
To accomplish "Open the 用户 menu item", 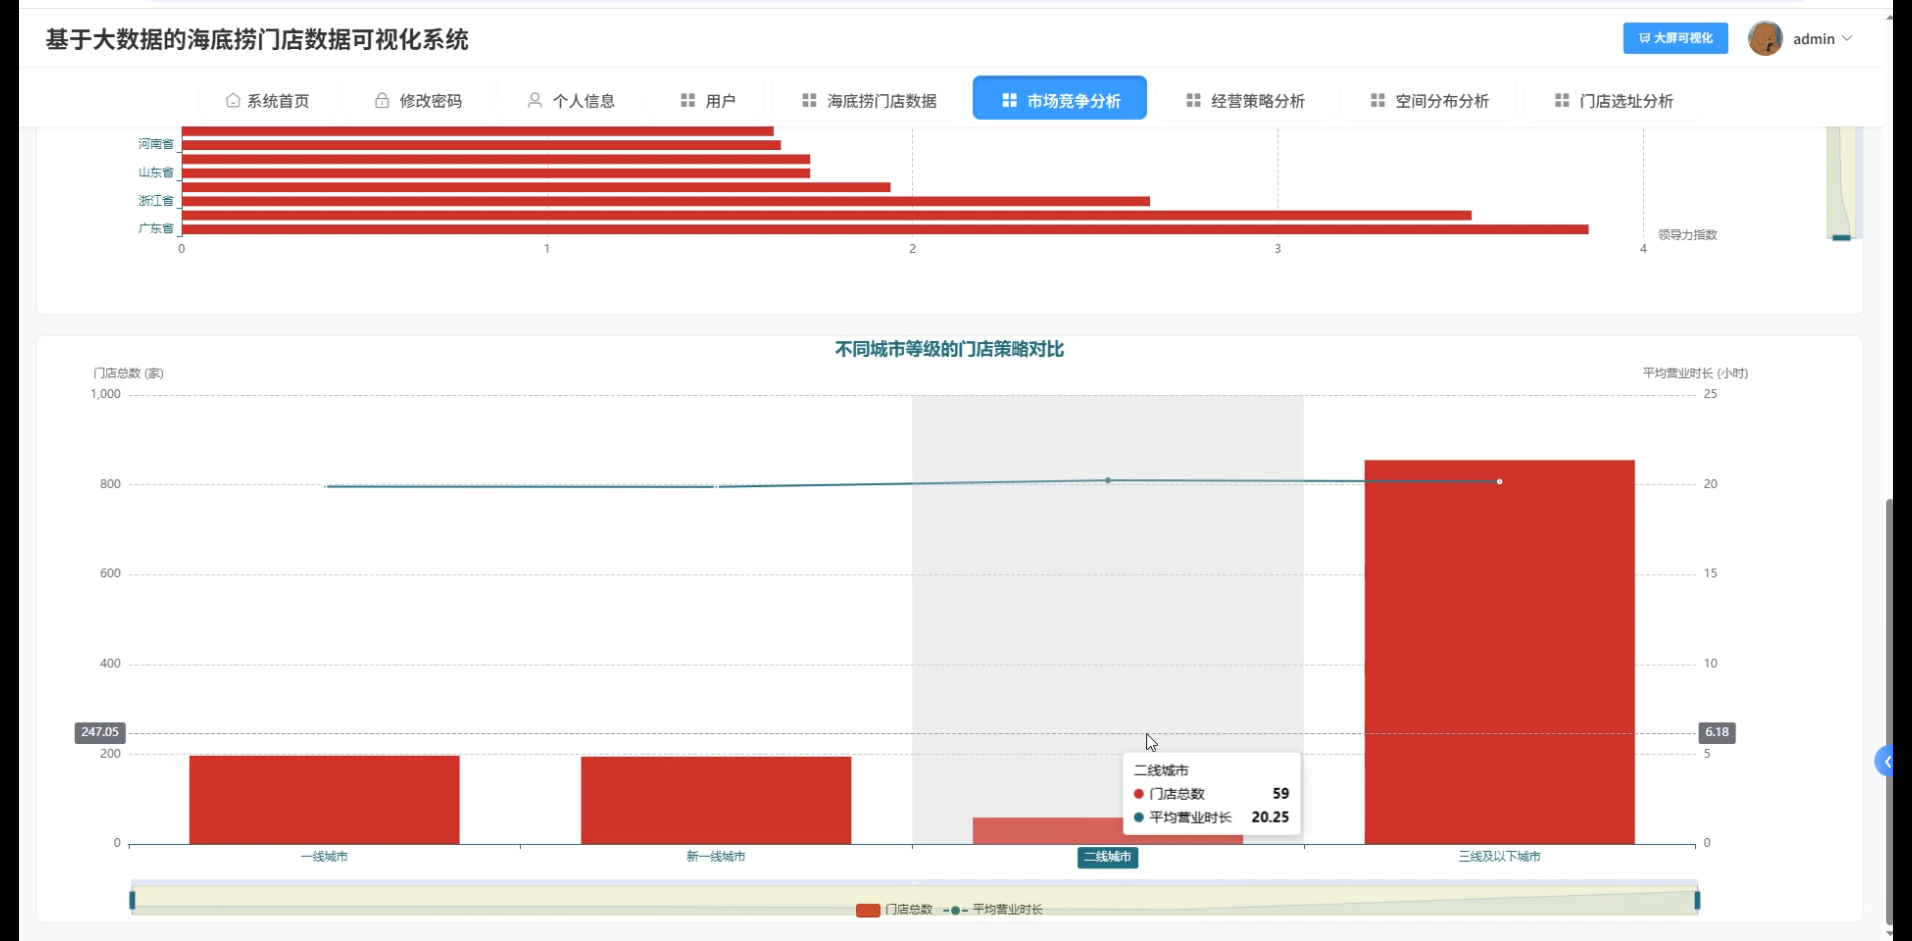I will click(708, 100).
